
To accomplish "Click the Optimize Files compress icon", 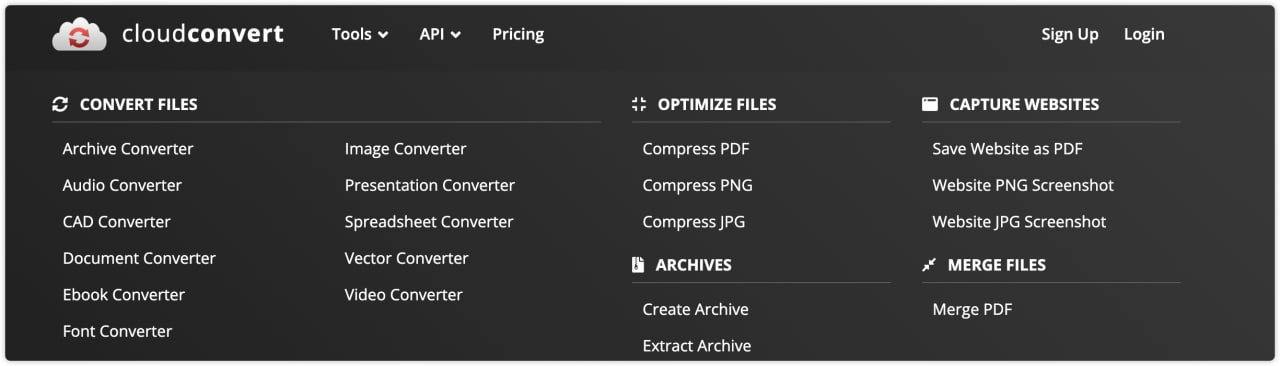I will (640, 104).
